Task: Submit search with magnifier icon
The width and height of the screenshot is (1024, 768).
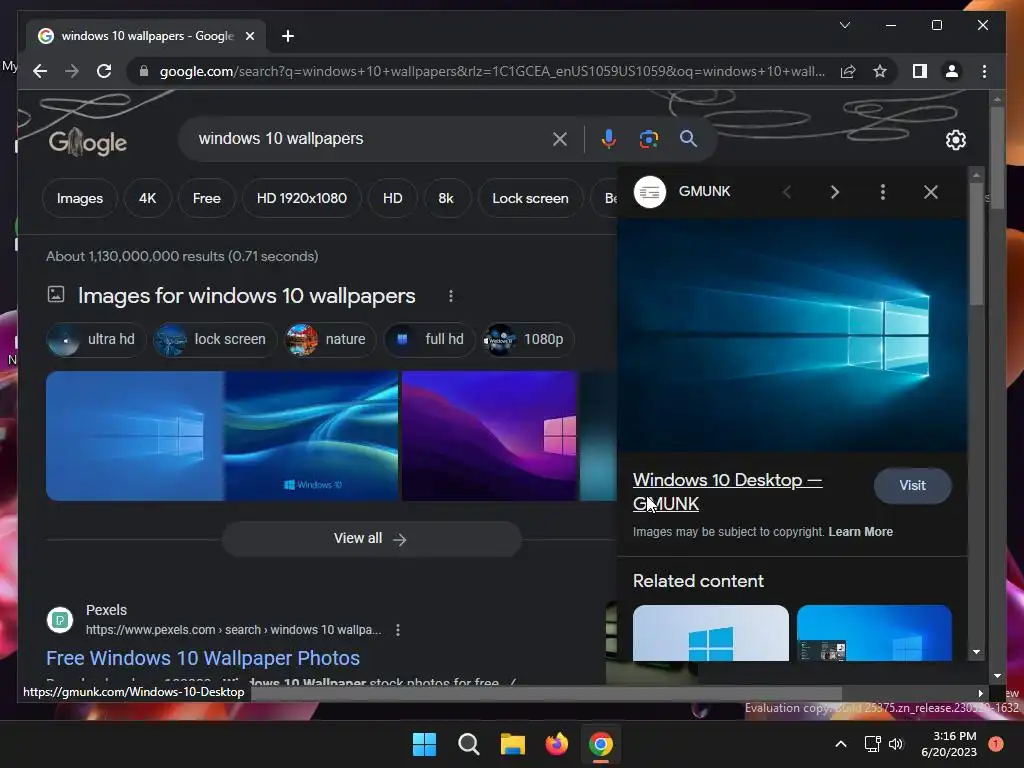Action: coord(688,138)
